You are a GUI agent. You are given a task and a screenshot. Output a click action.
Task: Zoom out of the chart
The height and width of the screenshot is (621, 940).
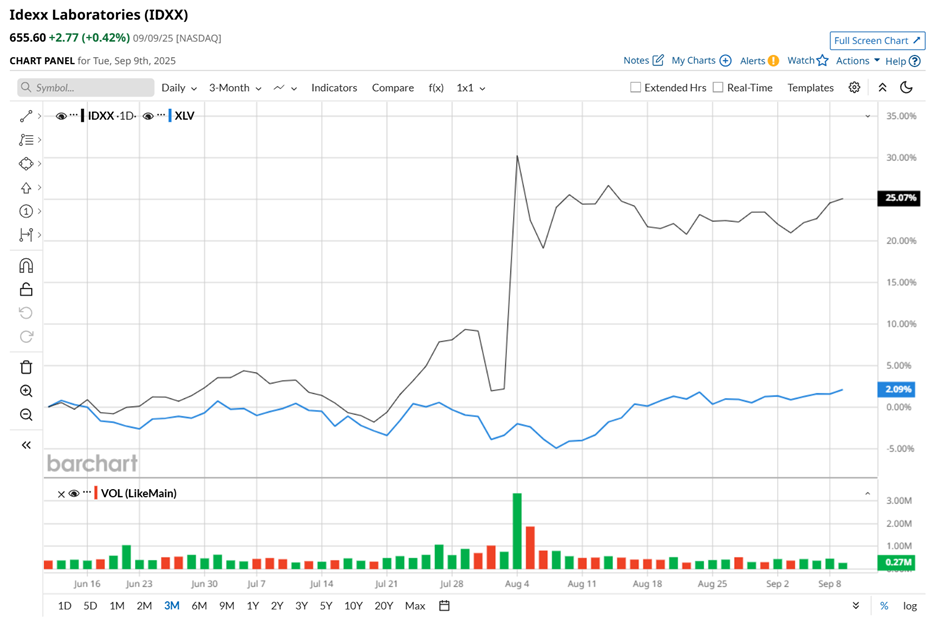[x=26, y=415]
